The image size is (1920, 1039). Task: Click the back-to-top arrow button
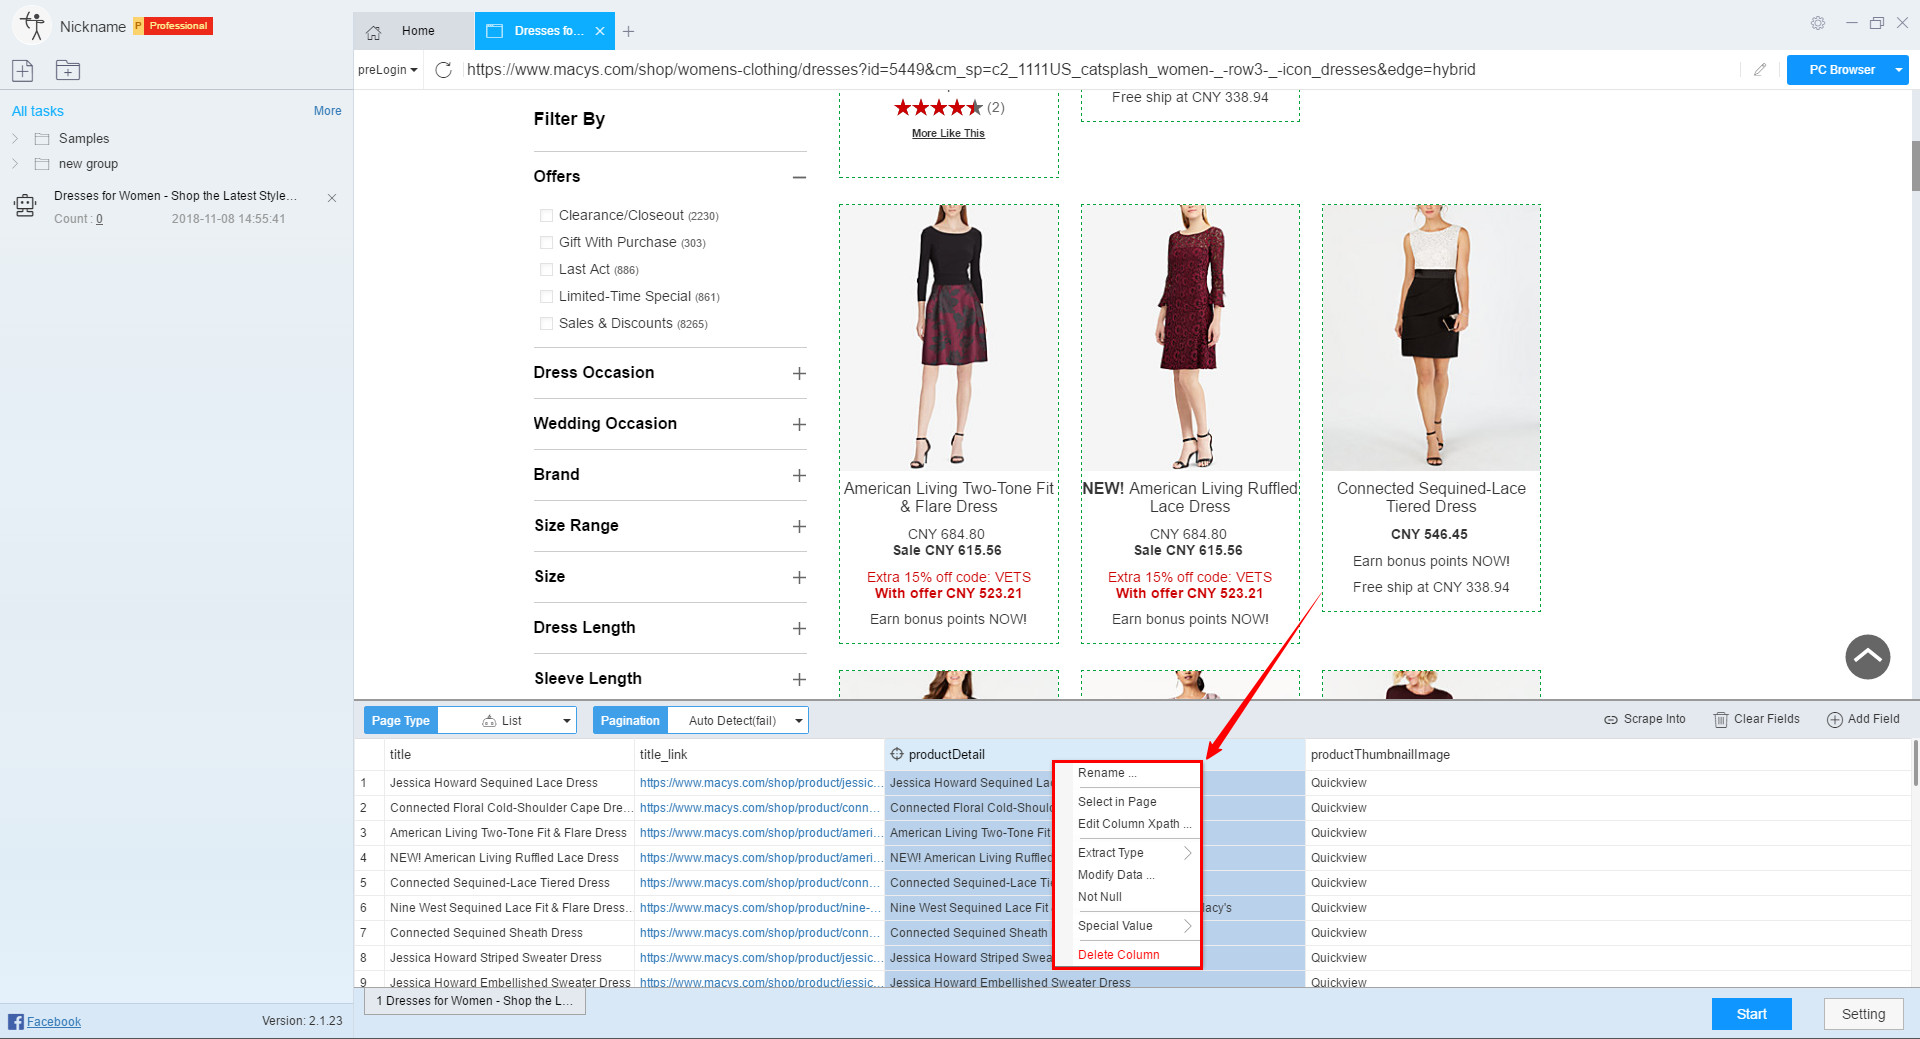click(x=1867, y=657)
